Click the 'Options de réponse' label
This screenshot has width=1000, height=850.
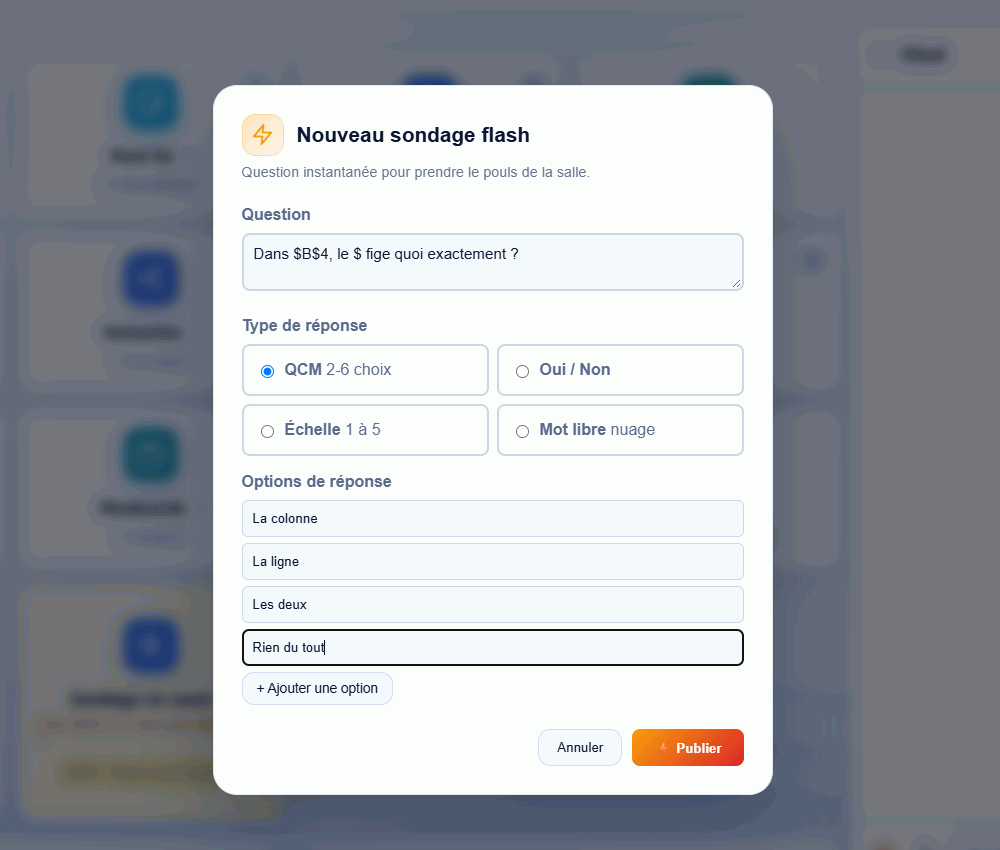coord(316,481)
